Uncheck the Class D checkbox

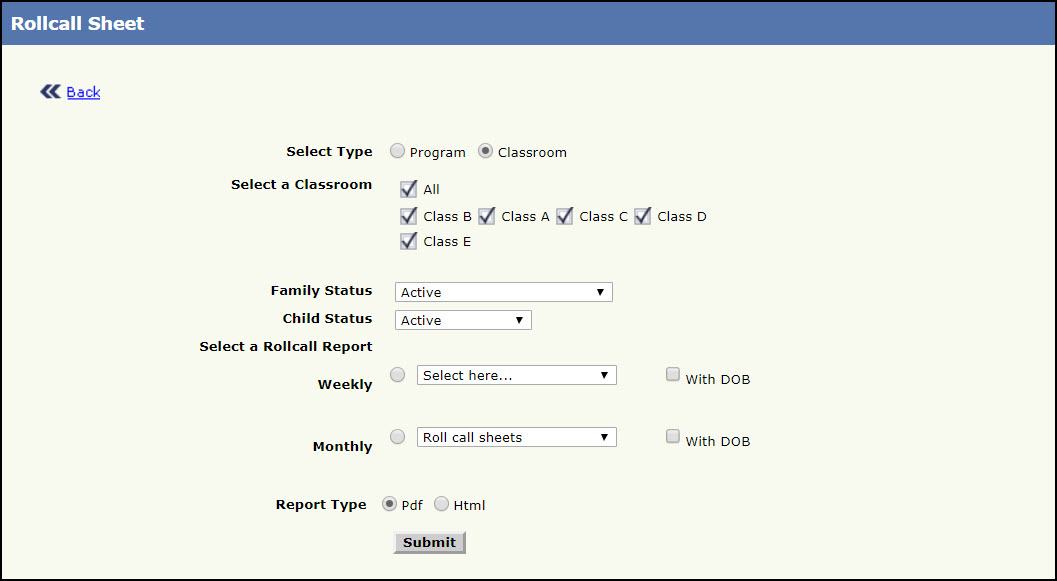coord(642,216)
